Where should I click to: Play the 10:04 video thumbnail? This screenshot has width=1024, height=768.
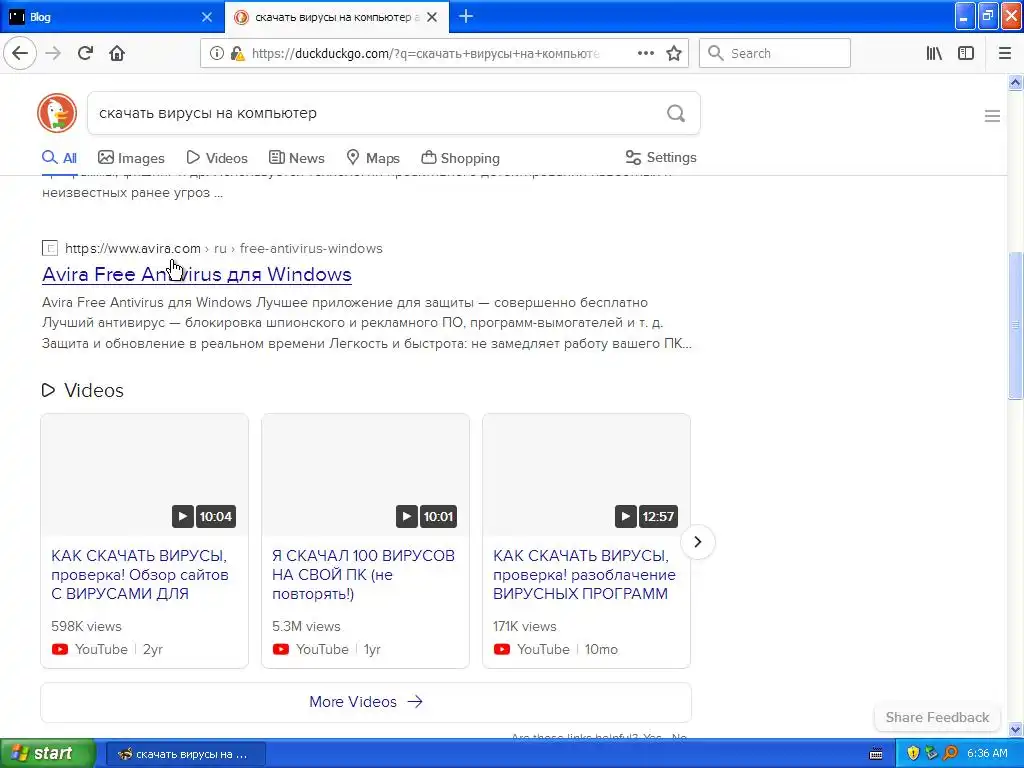(x=144, y=475)
